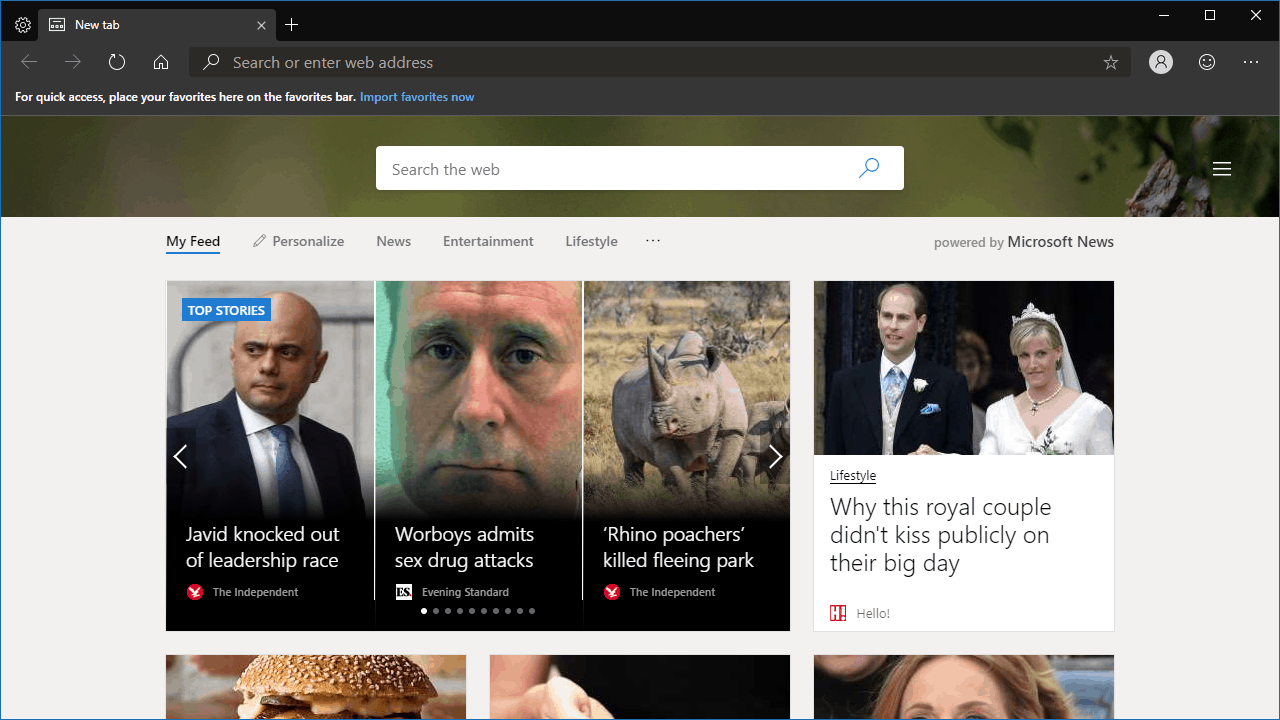This screenshot has width=1280, height=720.
Task: Click the Back navigation arrow
Action: coord(28,61)
